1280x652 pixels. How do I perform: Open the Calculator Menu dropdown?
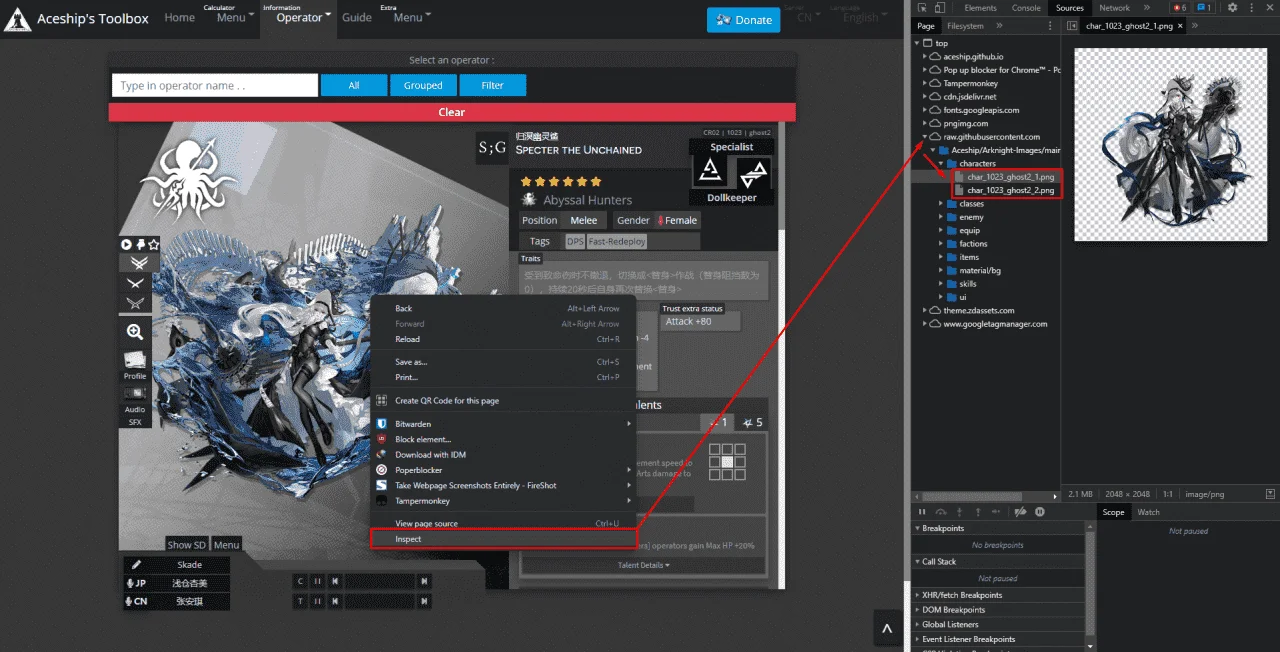pos(234,15)
